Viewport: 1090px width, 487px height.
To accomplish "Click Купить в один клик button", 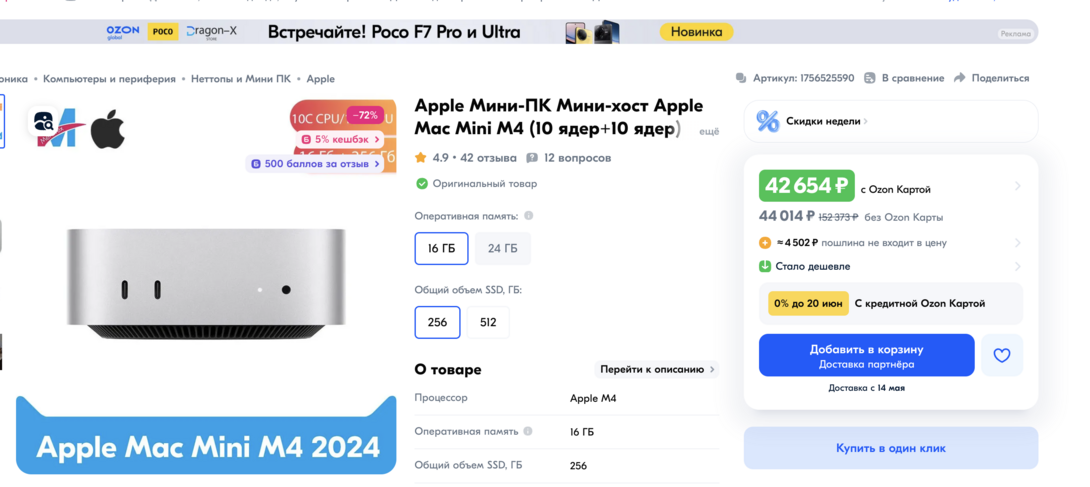I will 890,448.
